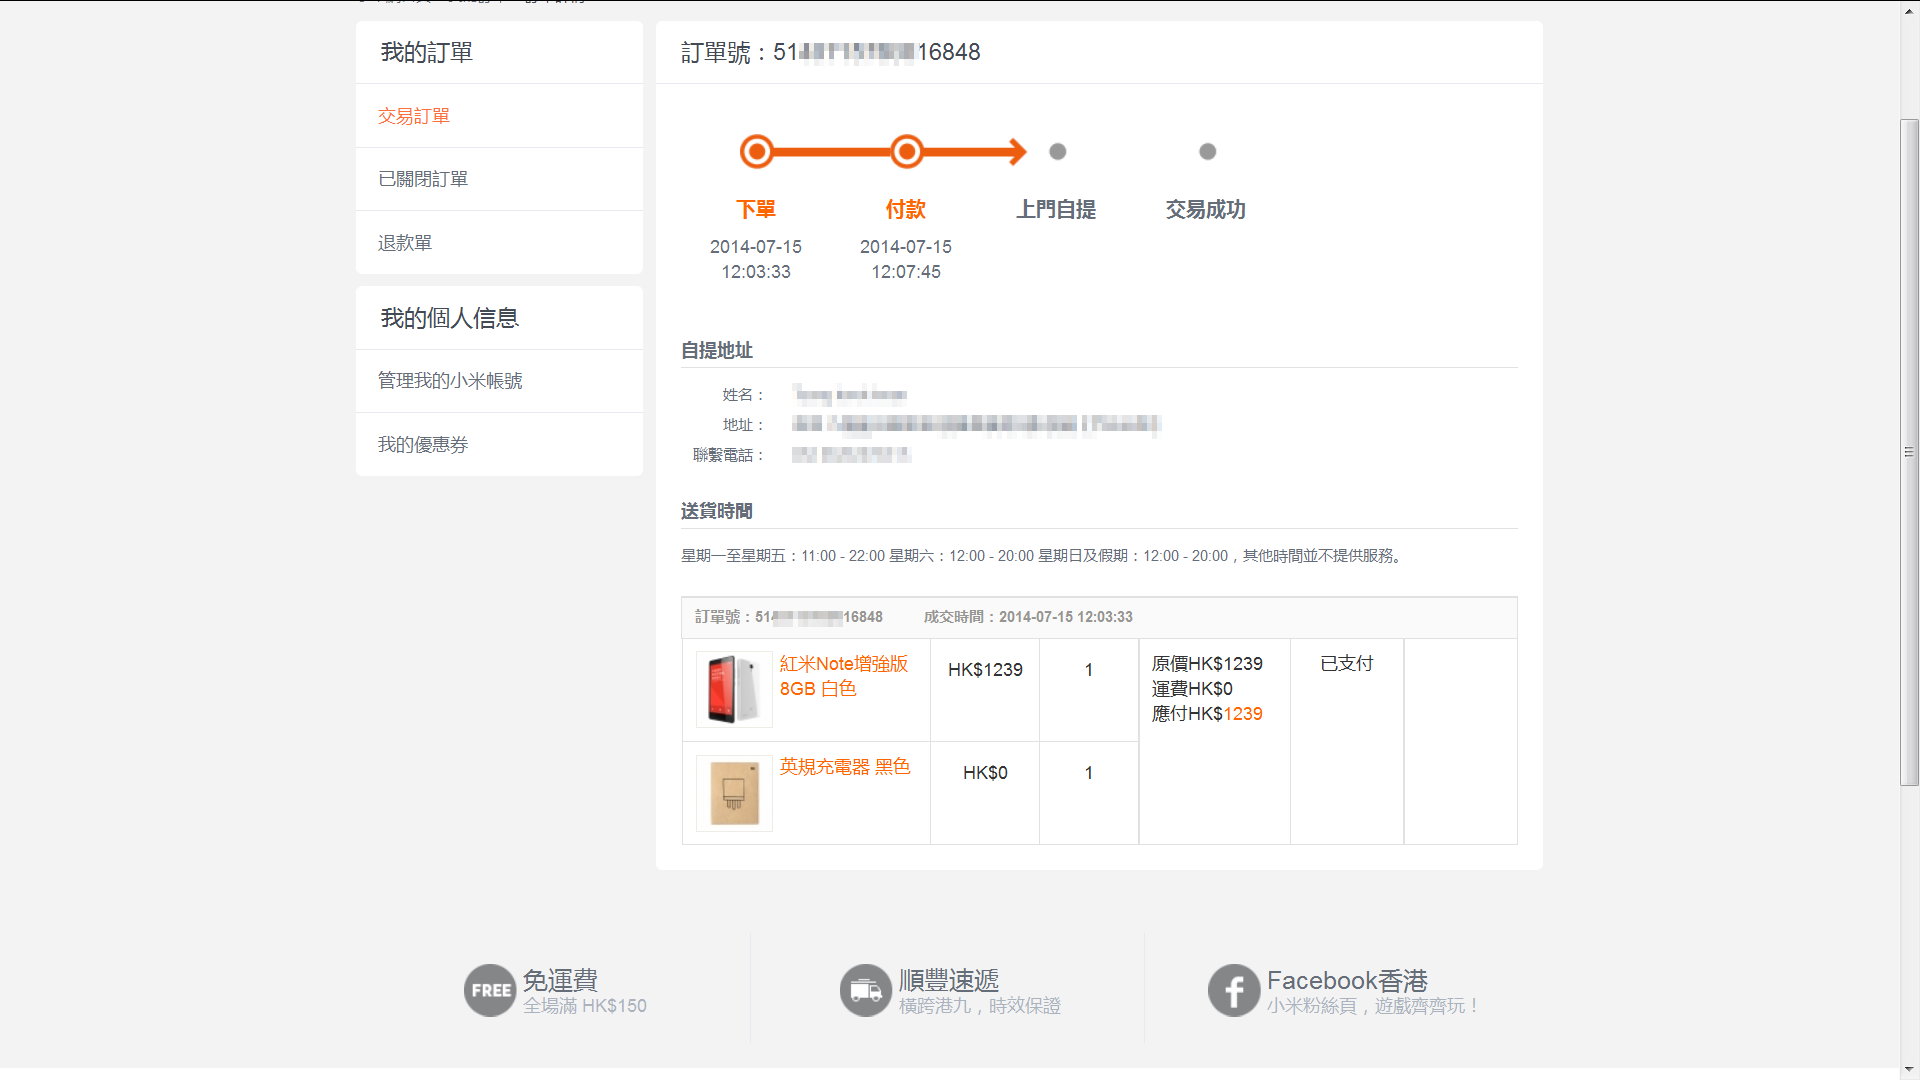Click the HK$1239 phone price cell
Viewport: 1920px width, 1080px height.
[985, 670]
